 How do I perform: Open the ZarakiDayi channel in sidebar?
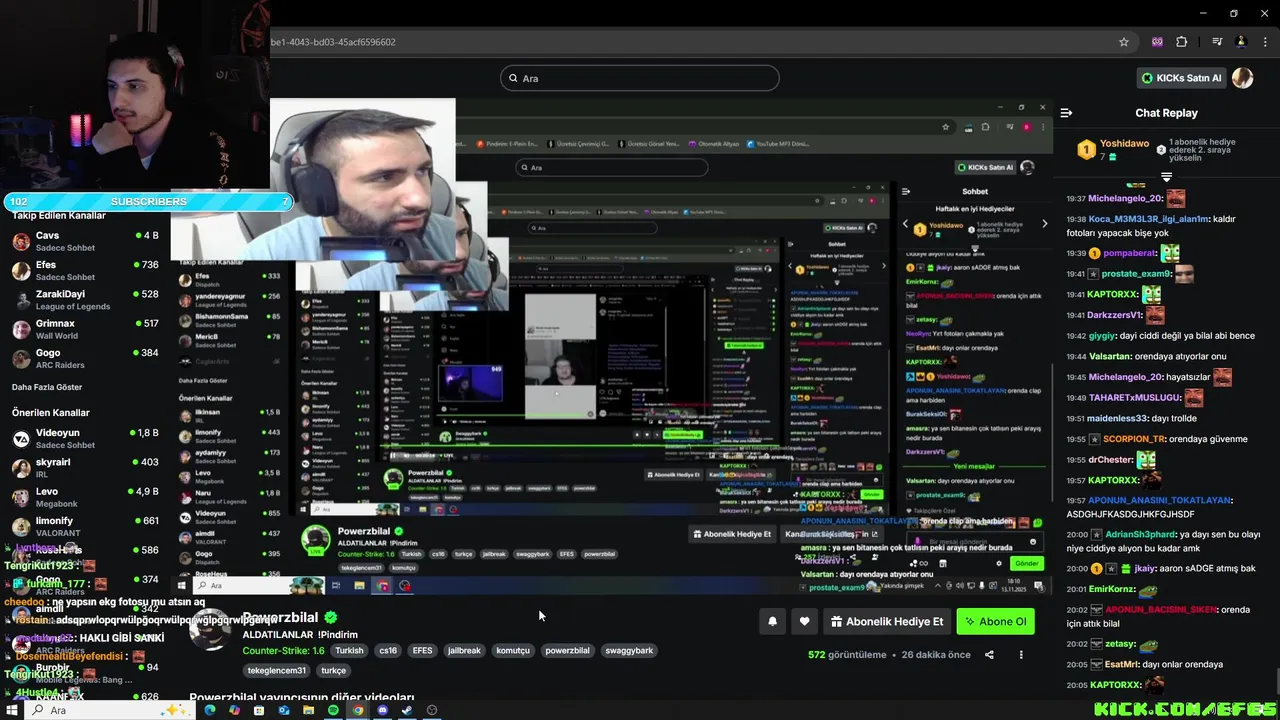click(85, 300)
